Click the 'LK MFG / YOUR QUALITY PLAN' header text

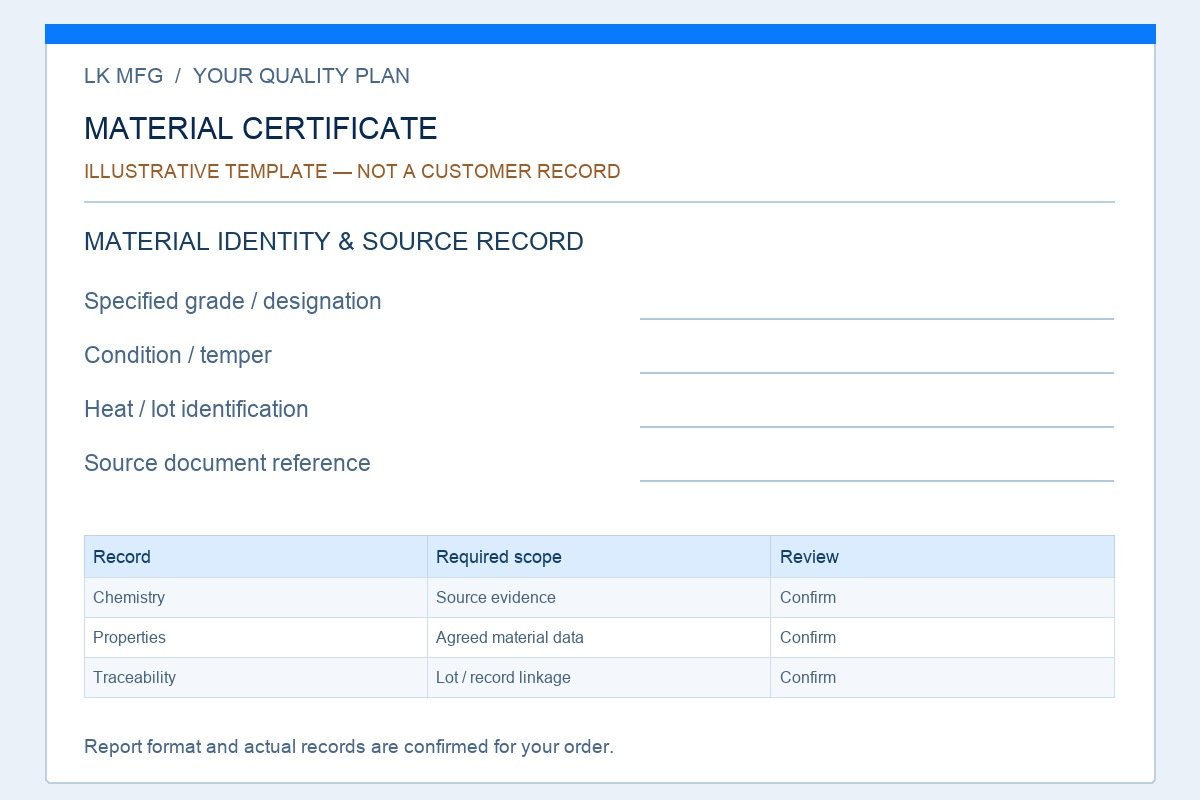247,76
